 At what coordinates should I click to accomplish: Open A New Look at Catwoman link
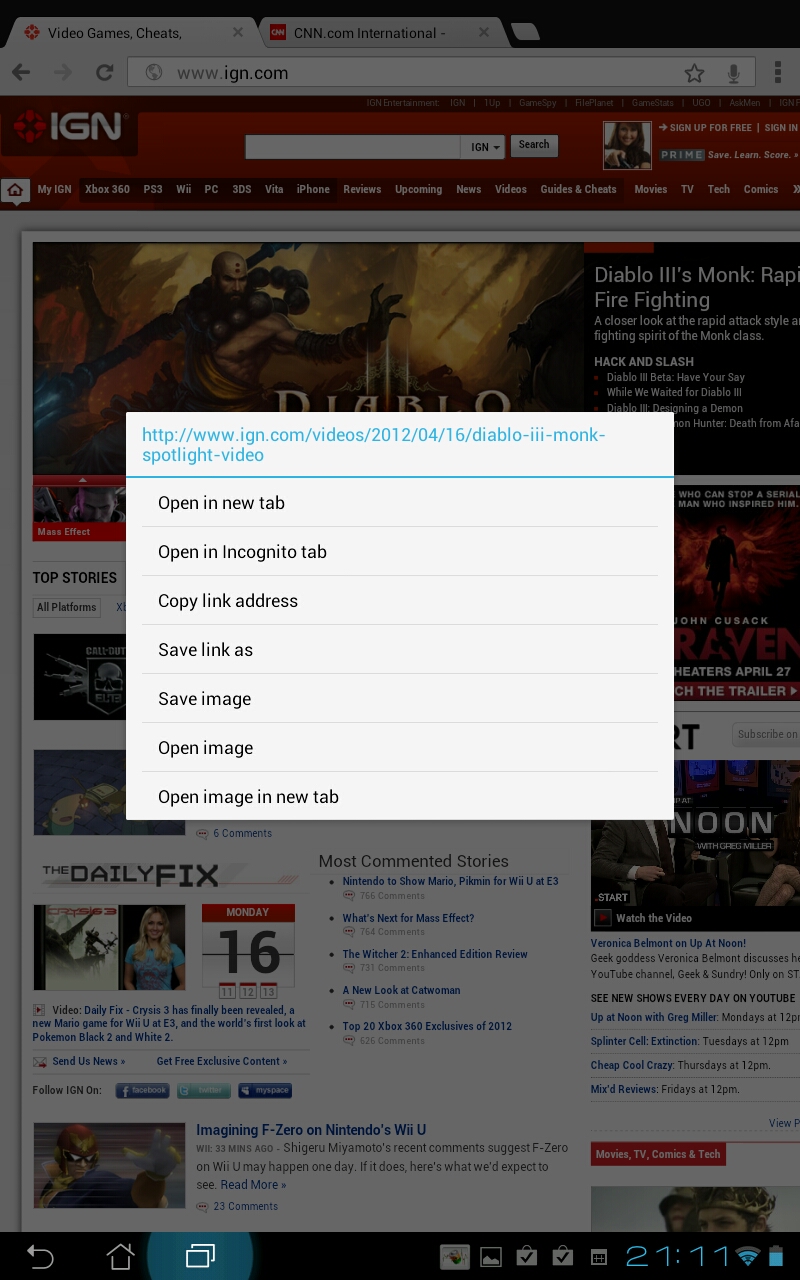401,990
